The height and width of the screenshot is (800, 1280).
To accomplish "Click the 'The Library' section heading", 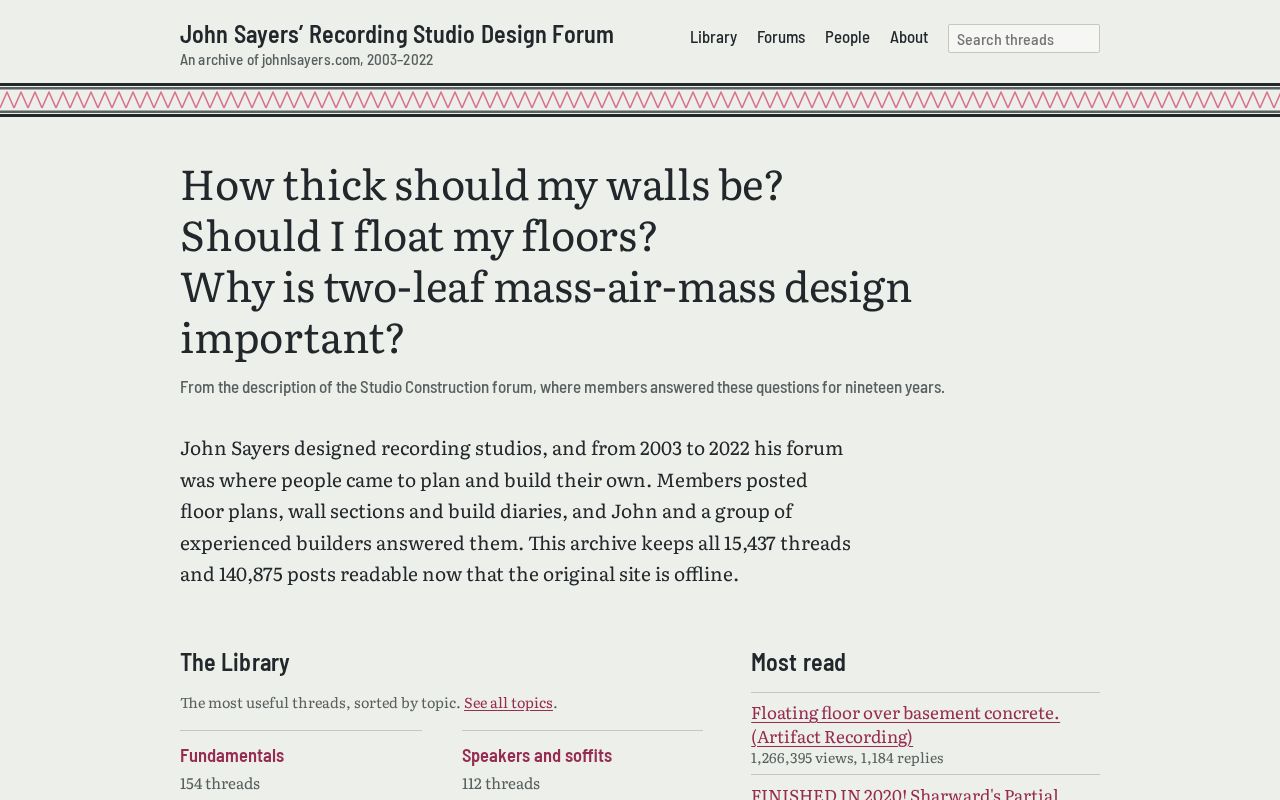I will click(x=235, y=662).
